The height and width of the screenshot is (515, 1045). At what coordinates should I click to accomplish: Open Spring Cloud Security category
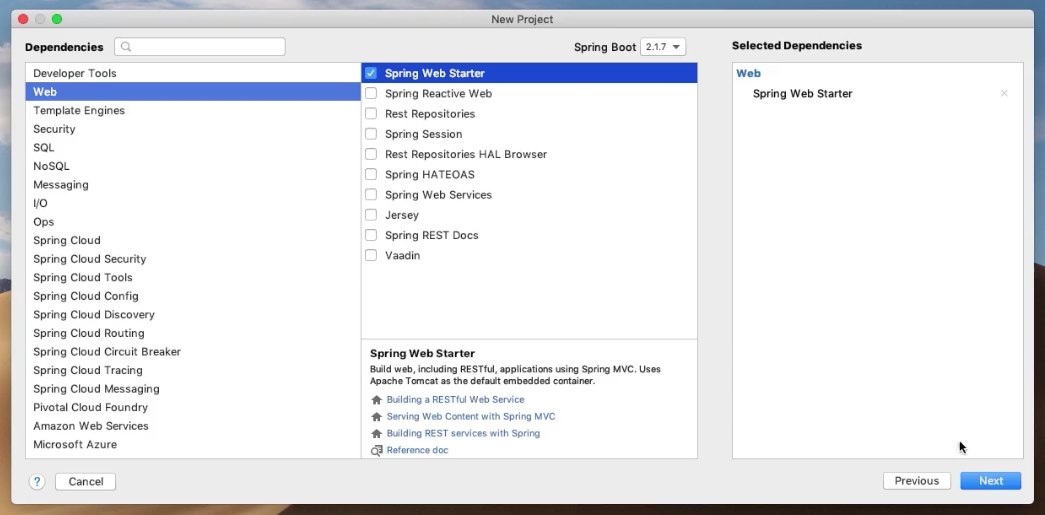click(193, 259)
